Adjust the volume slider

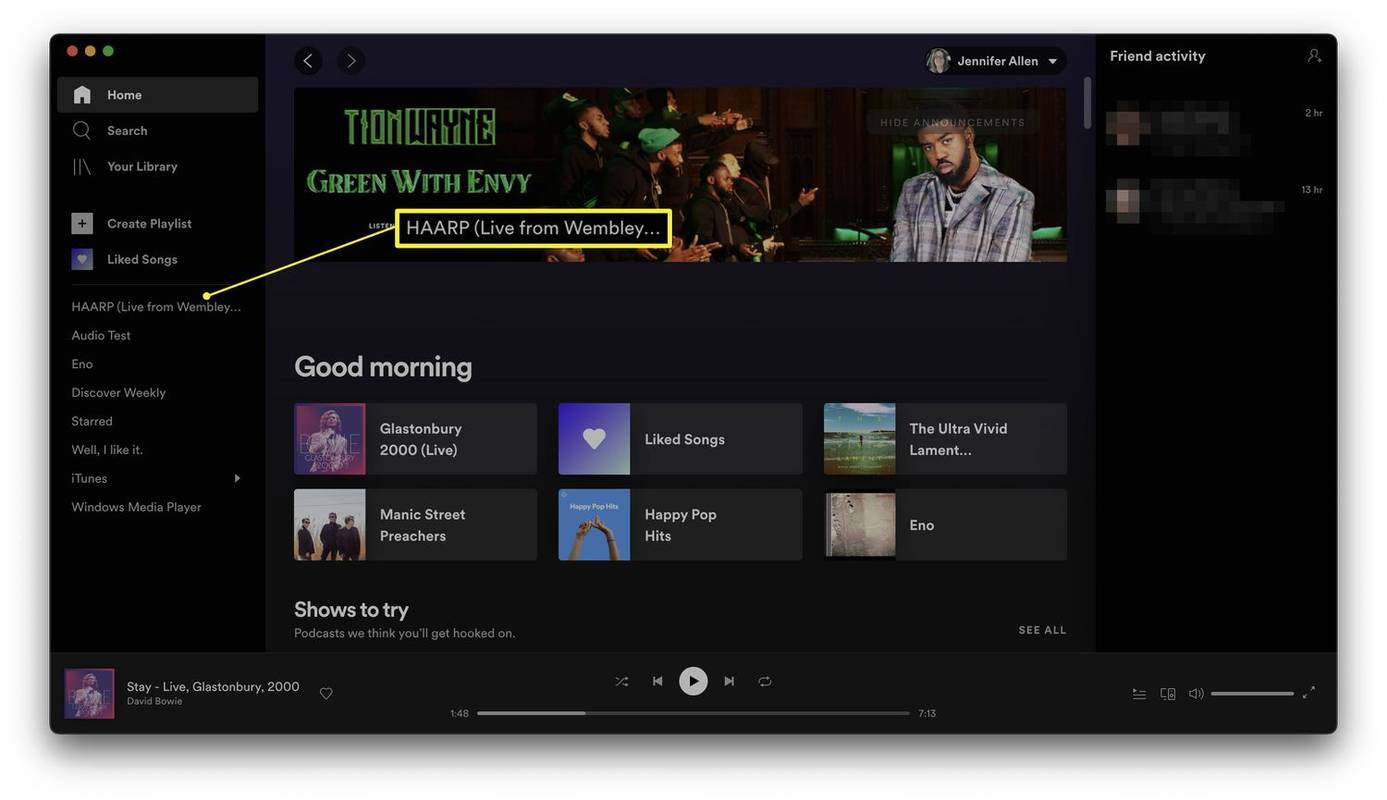point(1252,693)
